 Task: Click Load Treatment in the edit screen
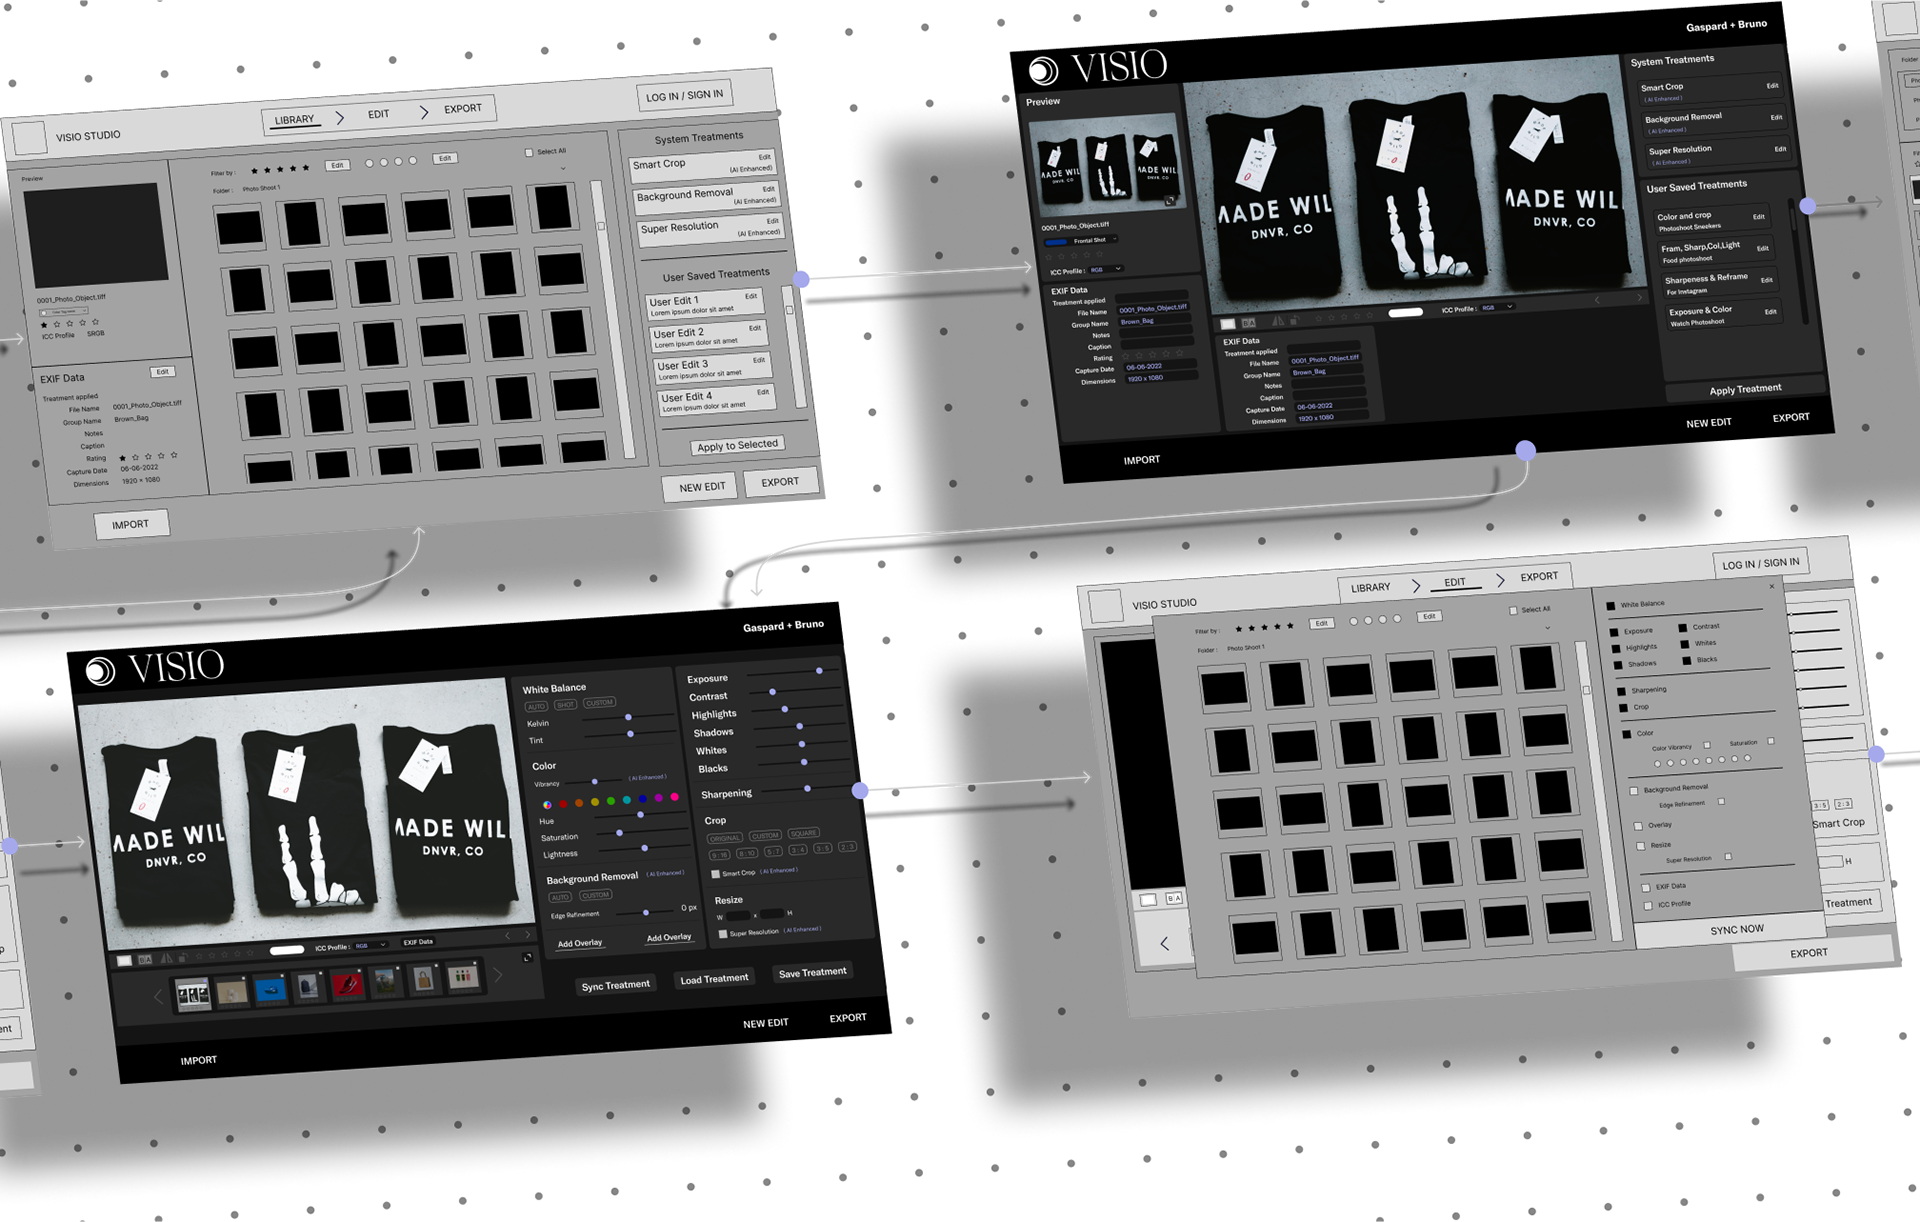(714, 979)
